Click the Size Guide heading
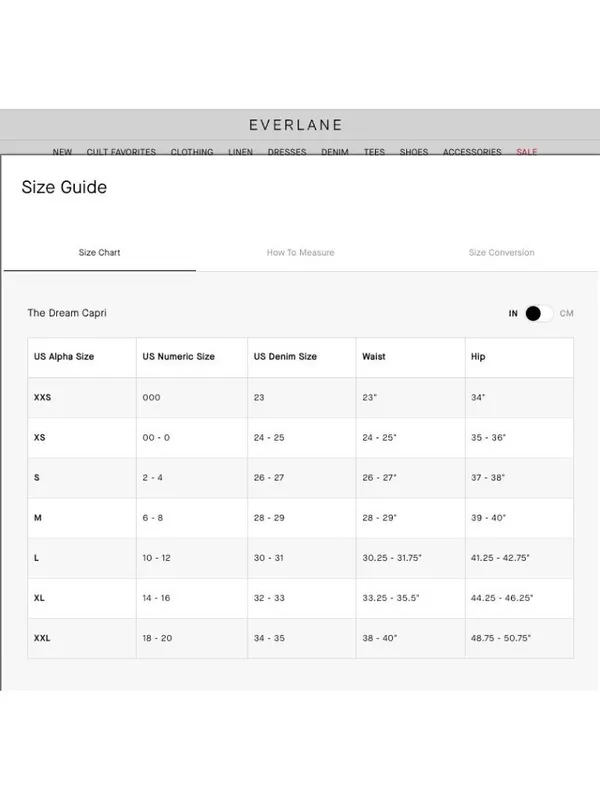The height and width of the screenshot is (800, 600). click(x=64, y=187)
